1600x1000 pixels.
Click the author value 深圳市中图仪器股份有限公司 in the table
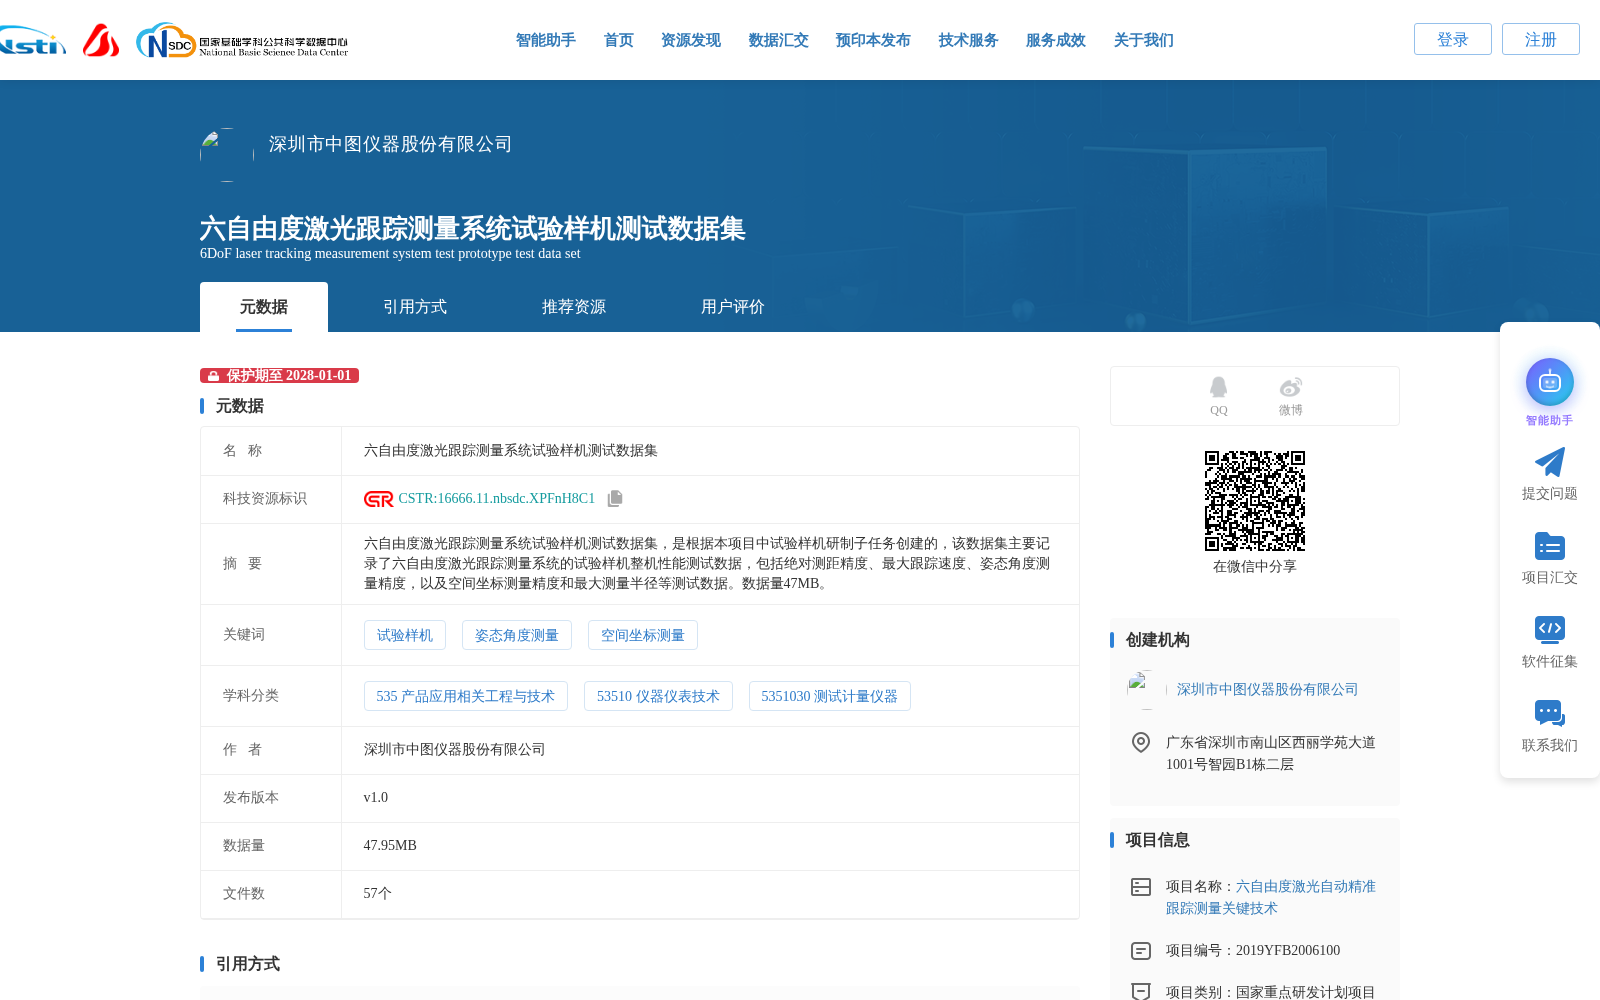pyautogui.click(x=454, y=750)
